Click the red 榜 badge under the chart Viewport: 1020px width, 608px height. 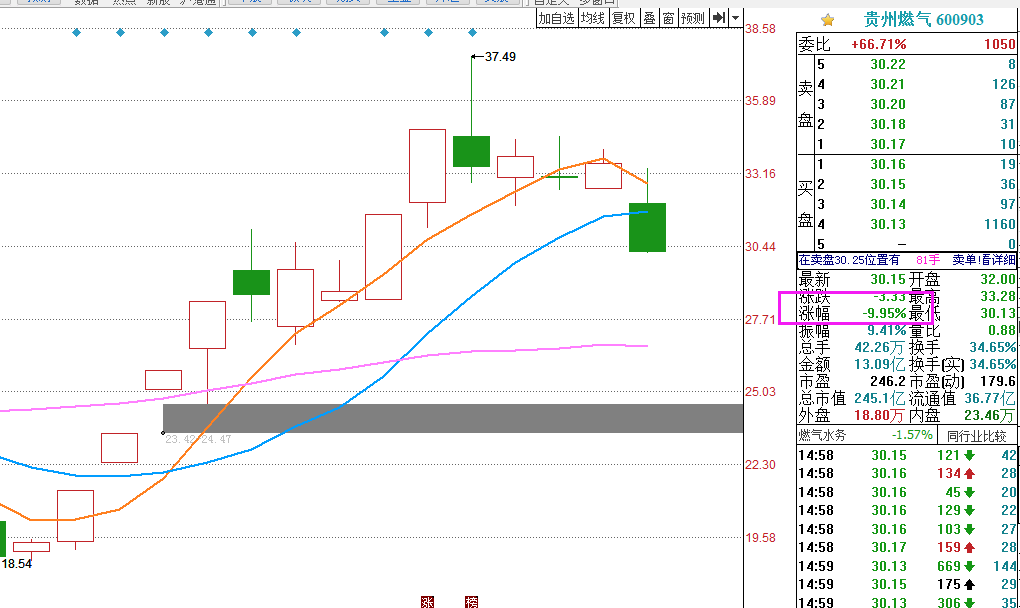472,601
